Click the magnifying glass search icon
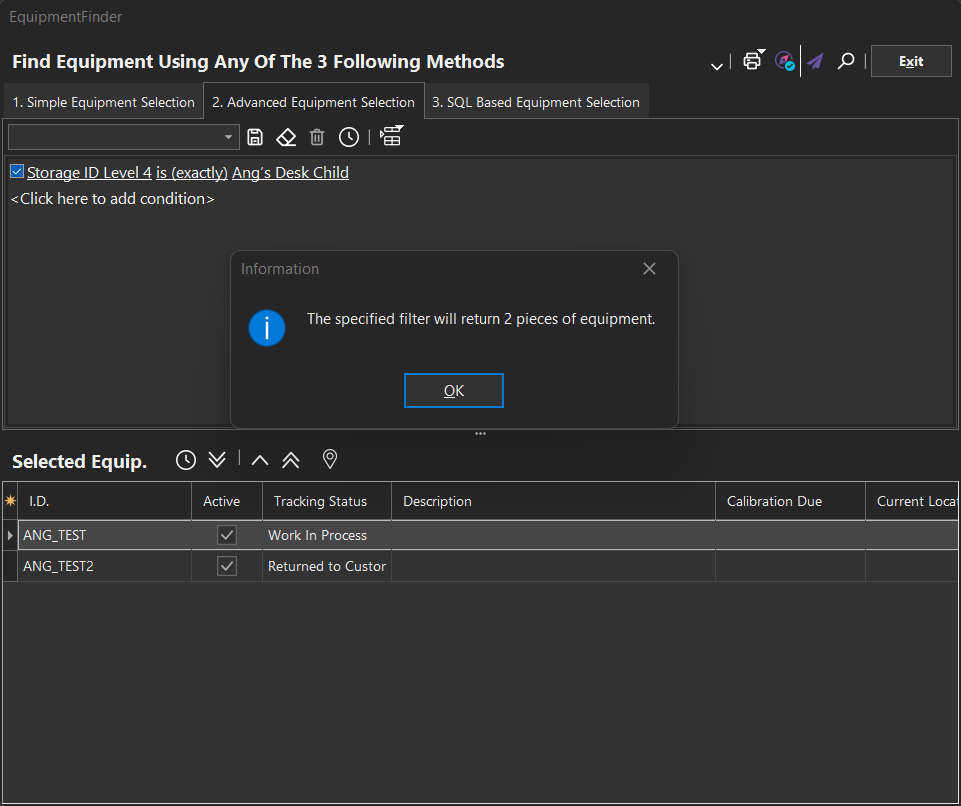Screen dimensions: 961x806 click(x=846, y=61)
